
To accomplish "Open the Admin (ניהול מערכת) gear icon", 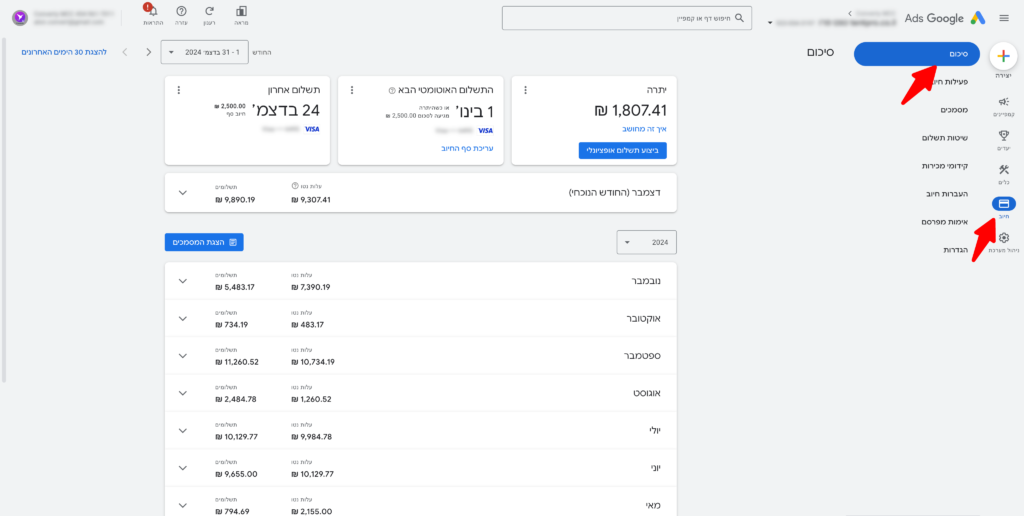I will tap(1003, 240).
